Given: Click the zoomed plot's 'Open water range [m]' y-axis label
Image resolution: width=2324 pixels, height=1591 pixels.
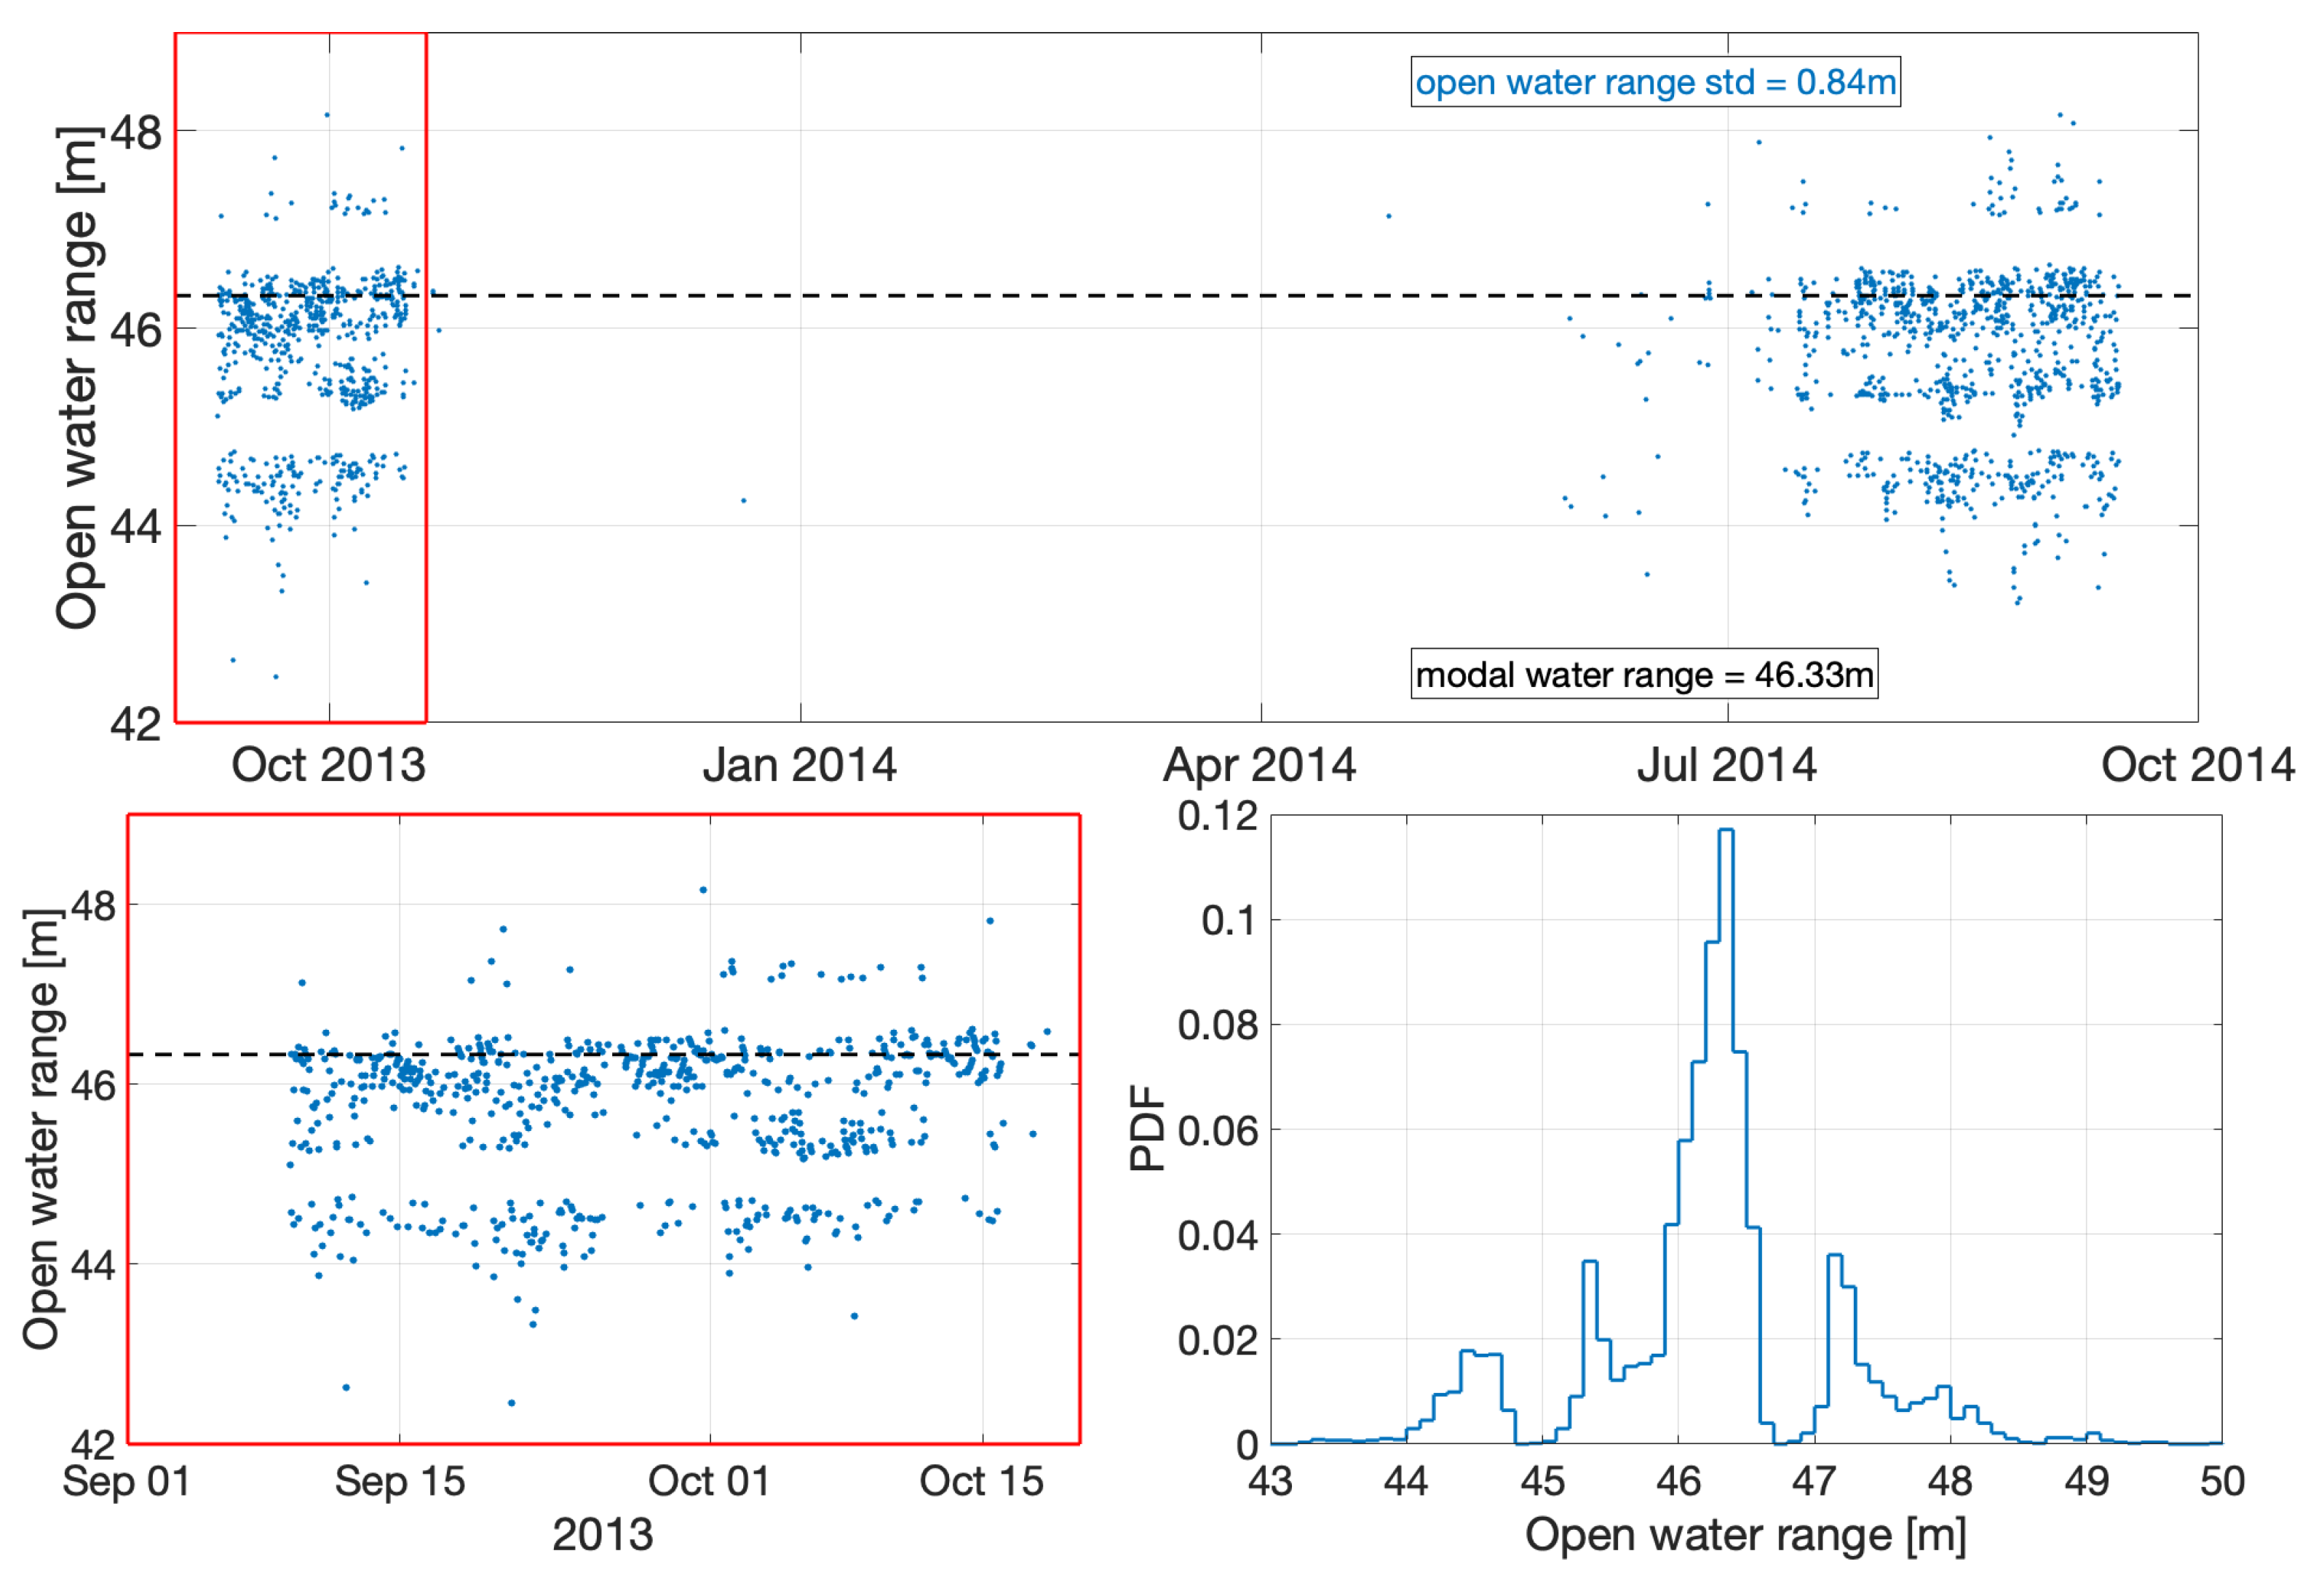Looking at the screenshot, I should (43, 1129).
